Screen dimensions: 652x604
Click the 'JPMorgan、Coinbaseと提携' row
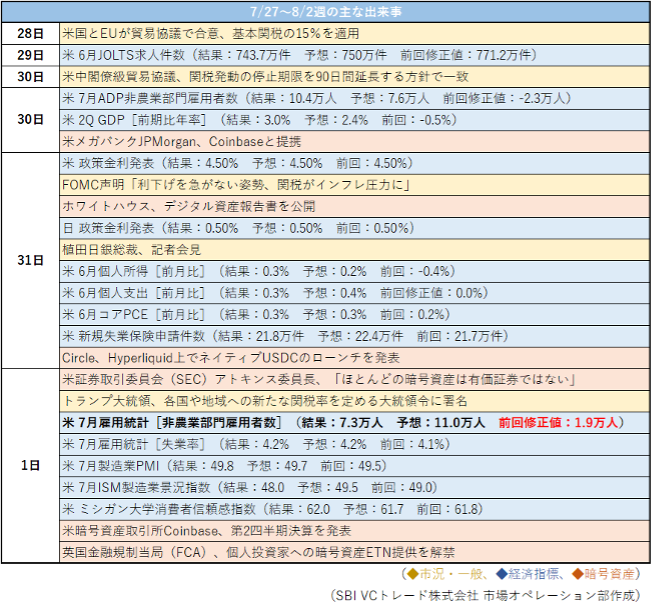(x=355, y=141)
